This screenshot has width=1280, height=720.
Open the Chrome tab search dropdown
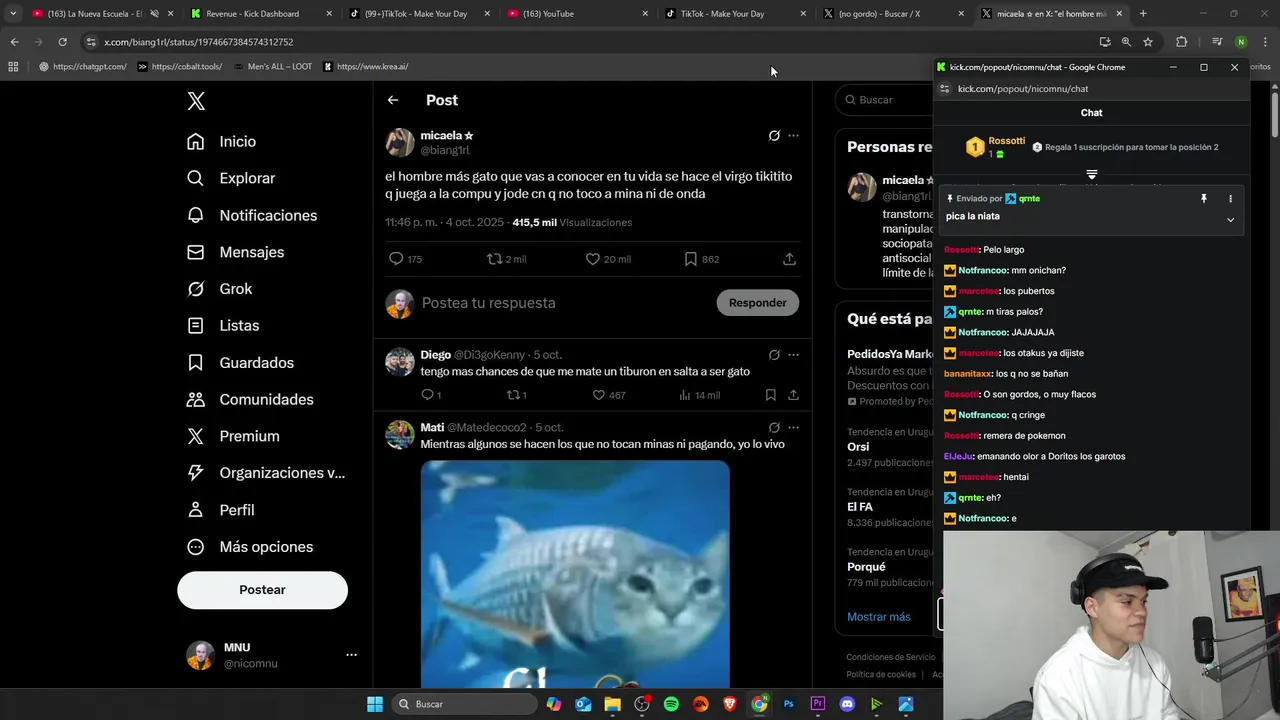13,14
